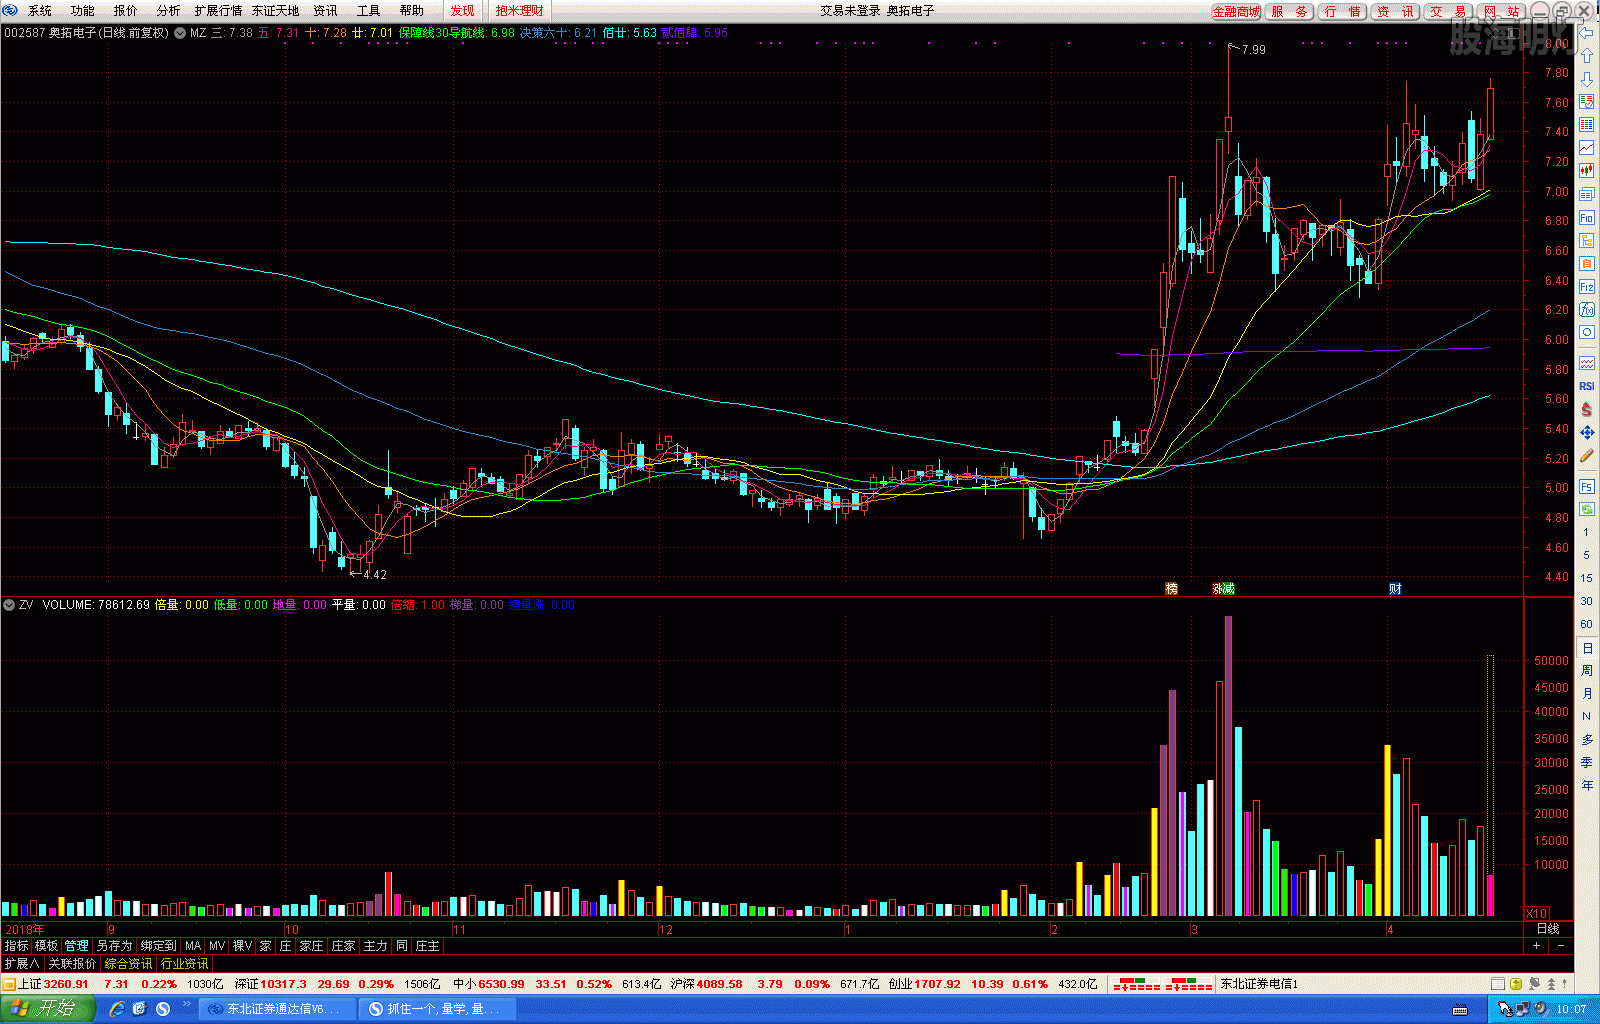The width and height of the screenshot is (1600, 1024).
Task: Open the 系统 menu
Action: point(40,11)
